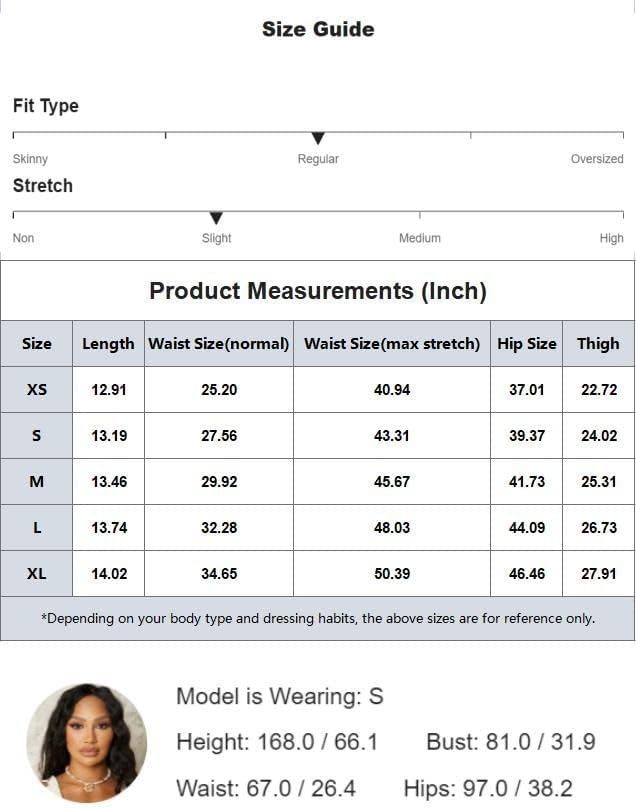Viewport: 636px width, 809px height.
Task: Click the Fit Type slider triangle marker
Action: click(x=318, y=138)
